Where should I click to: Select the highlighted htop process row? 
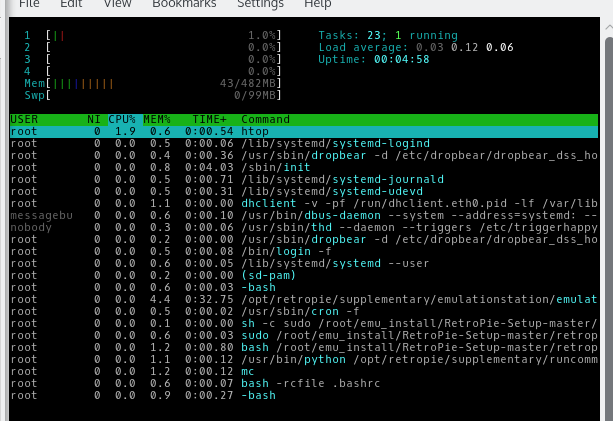point(300,131)
